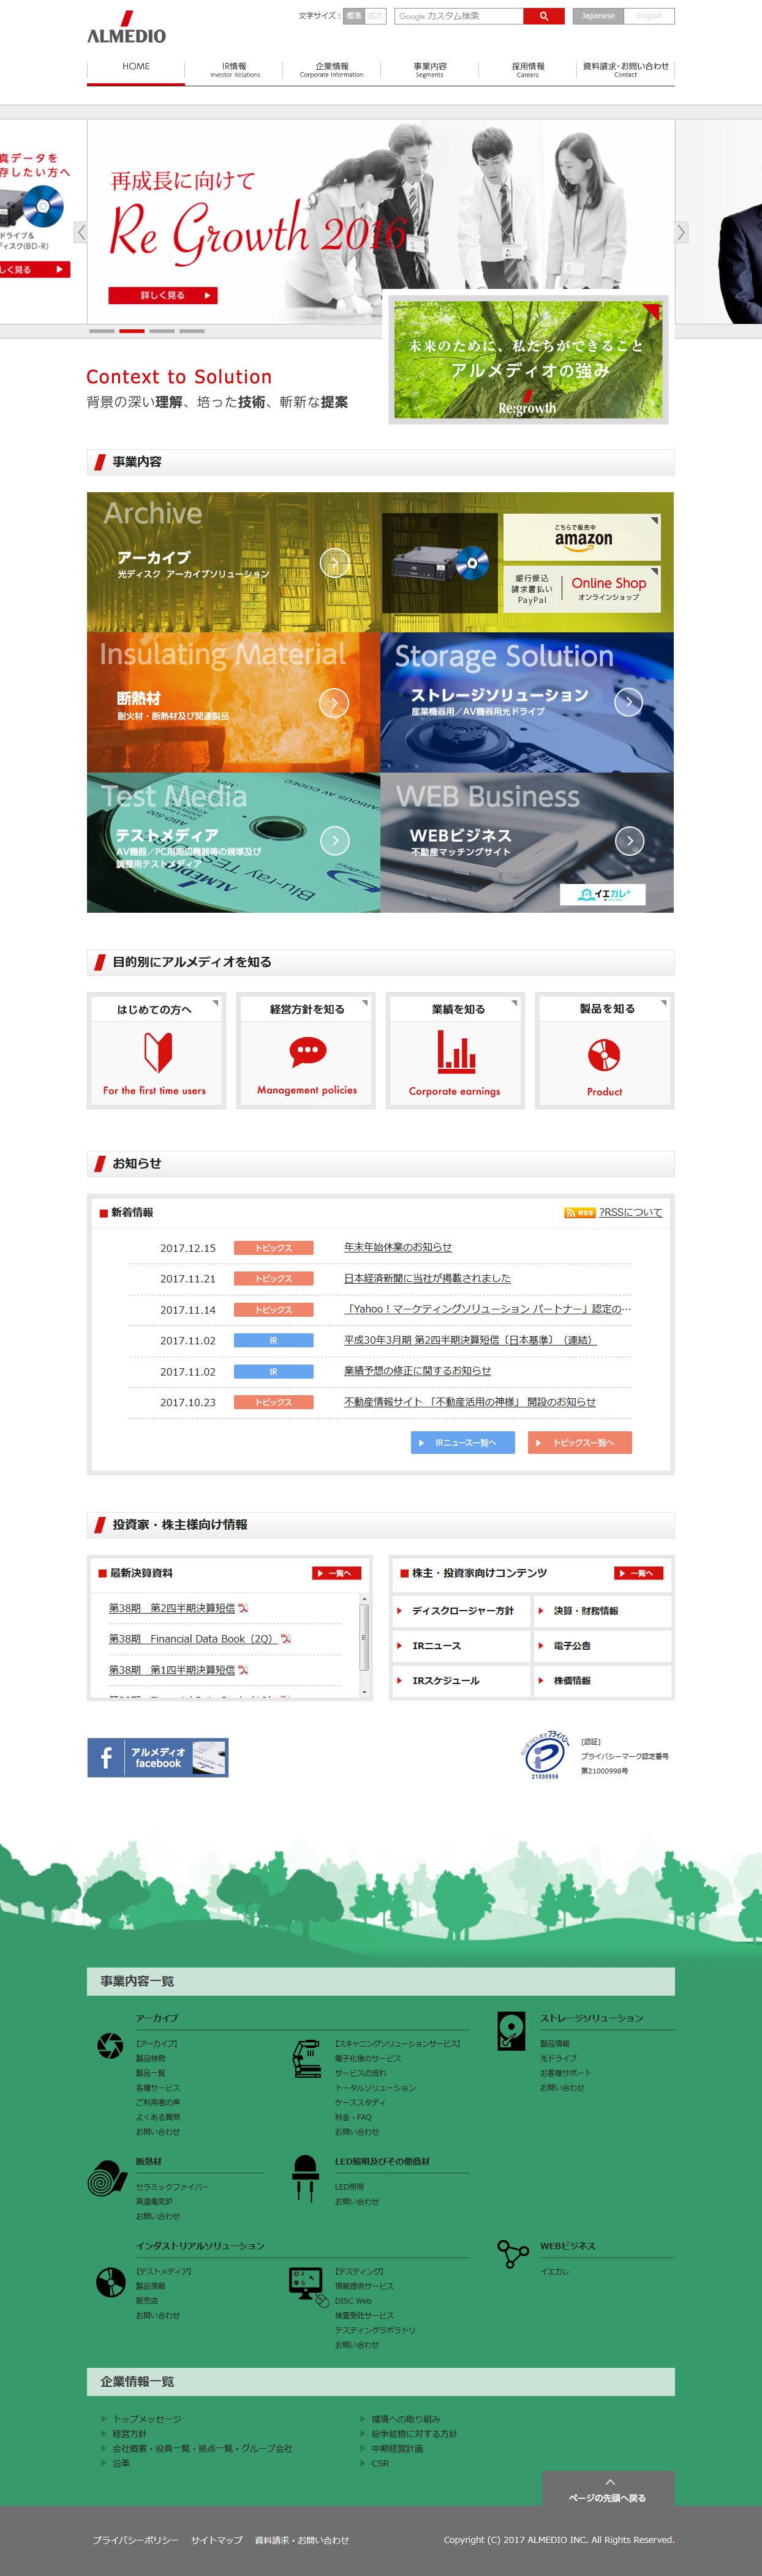Set font size to enlarged (拡大)

pyautogui.click(x=375, y=16)
